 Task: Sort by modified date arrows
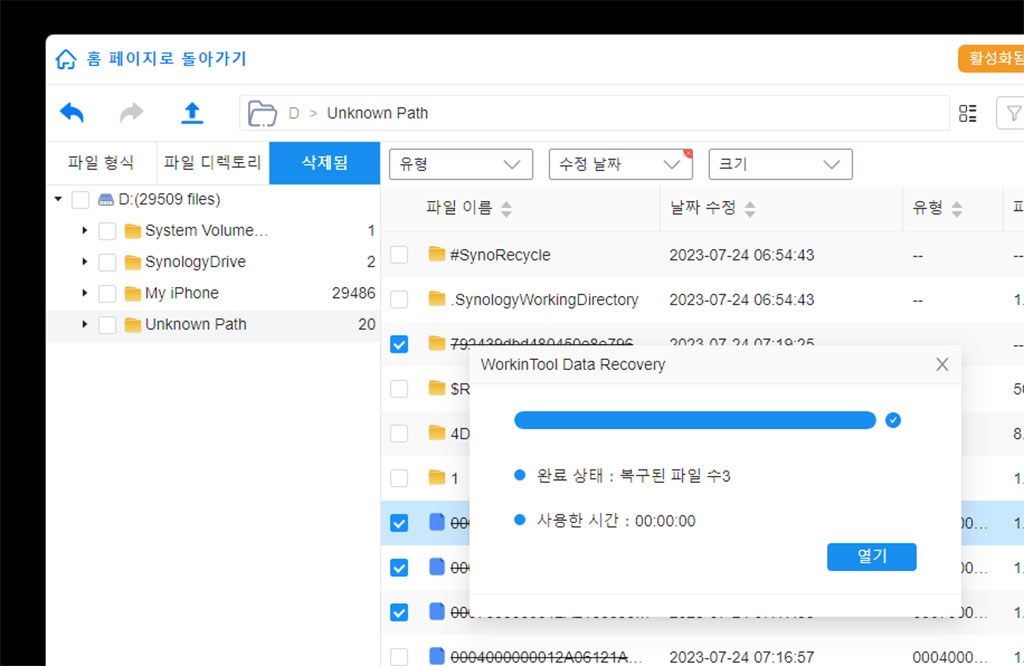click(x=750, y=209)
